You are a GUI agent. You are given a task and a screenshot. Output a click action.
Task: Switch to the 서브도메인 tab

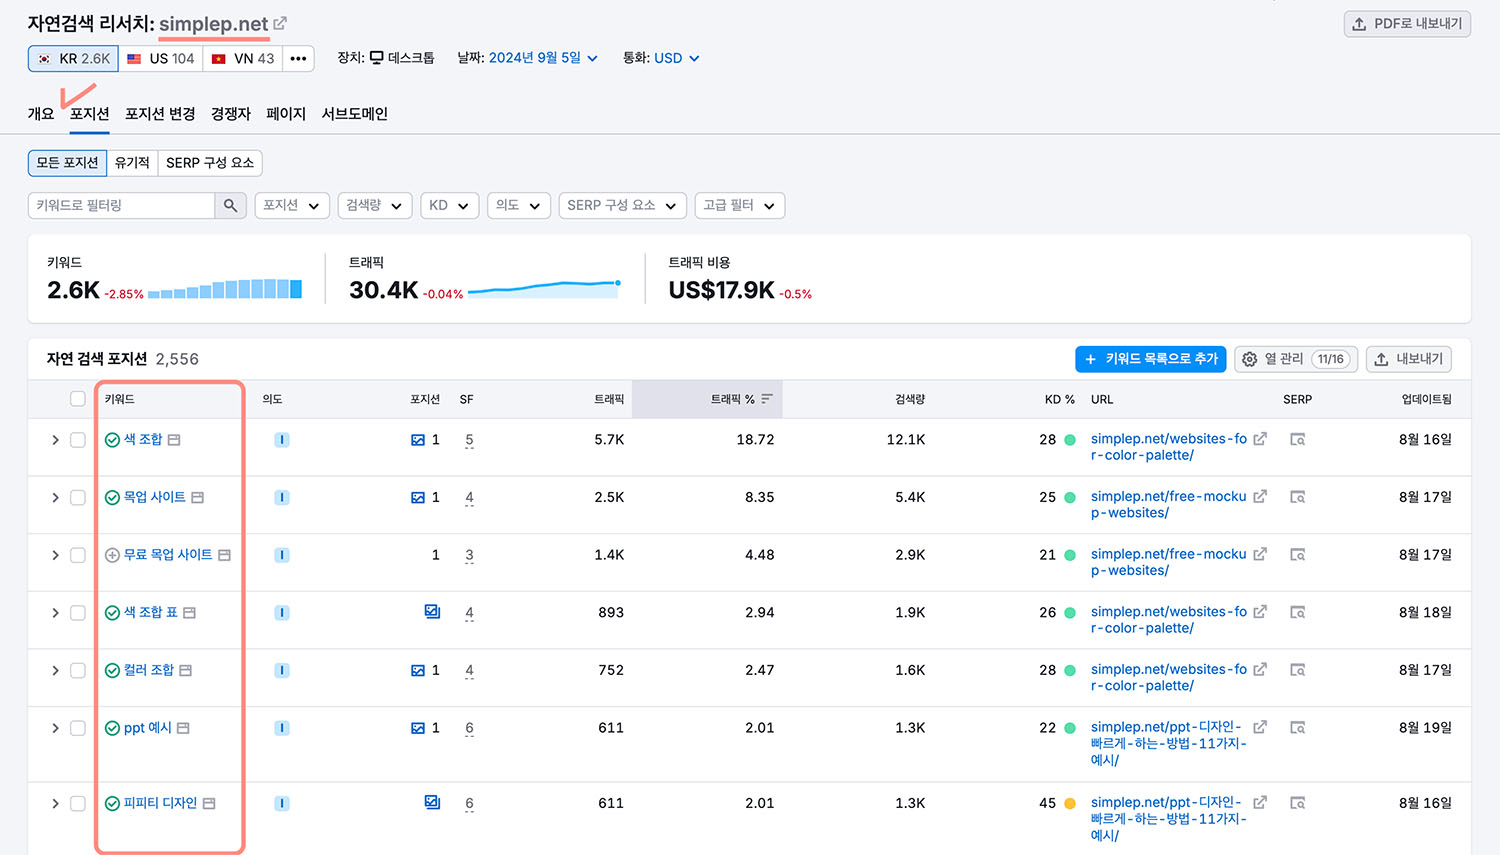pyautogui.click(x=355, y=114)
